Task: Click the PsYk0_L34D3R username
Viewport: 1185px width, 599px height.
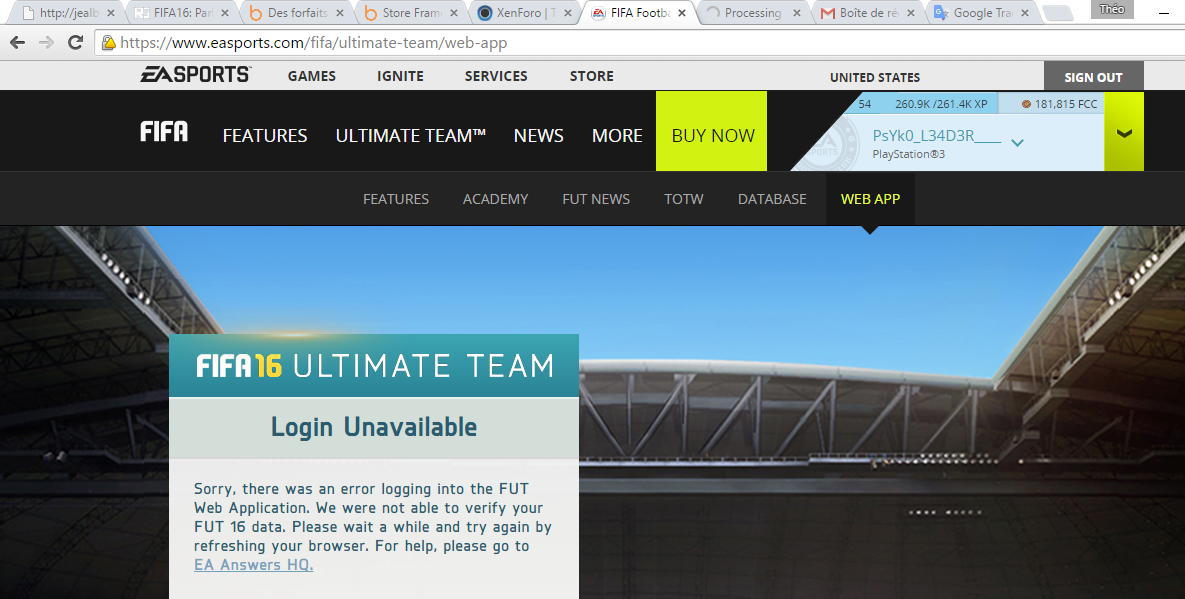Action: coord(936,136)
